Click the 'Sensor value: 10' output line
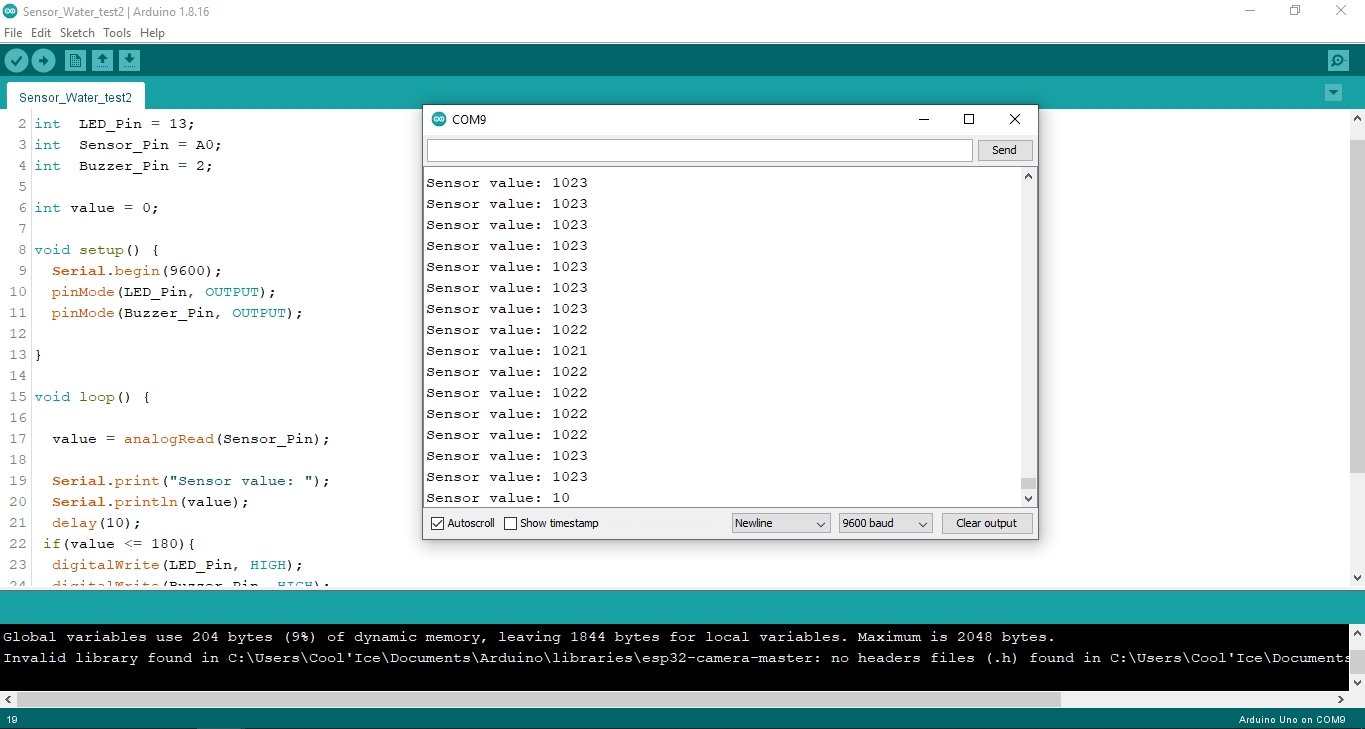 498,498
